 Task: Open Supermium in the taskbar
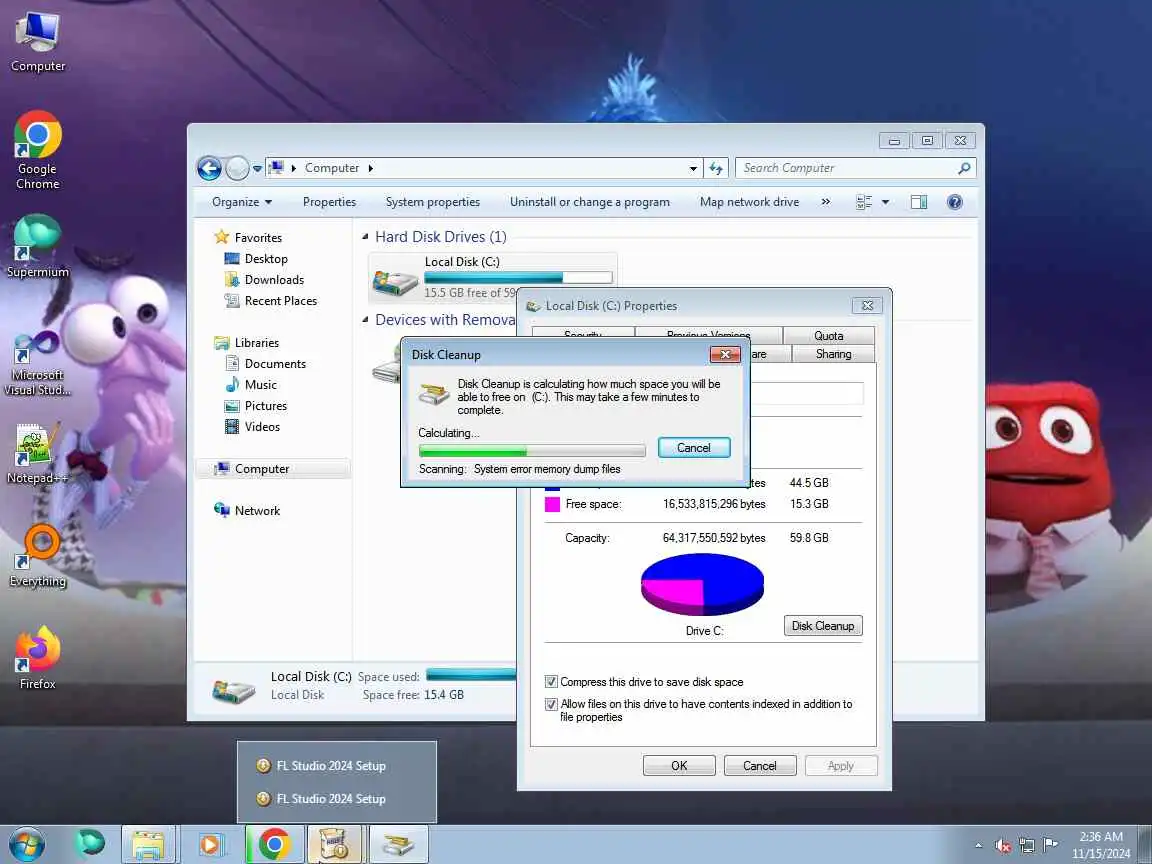(x=90, y=844)
